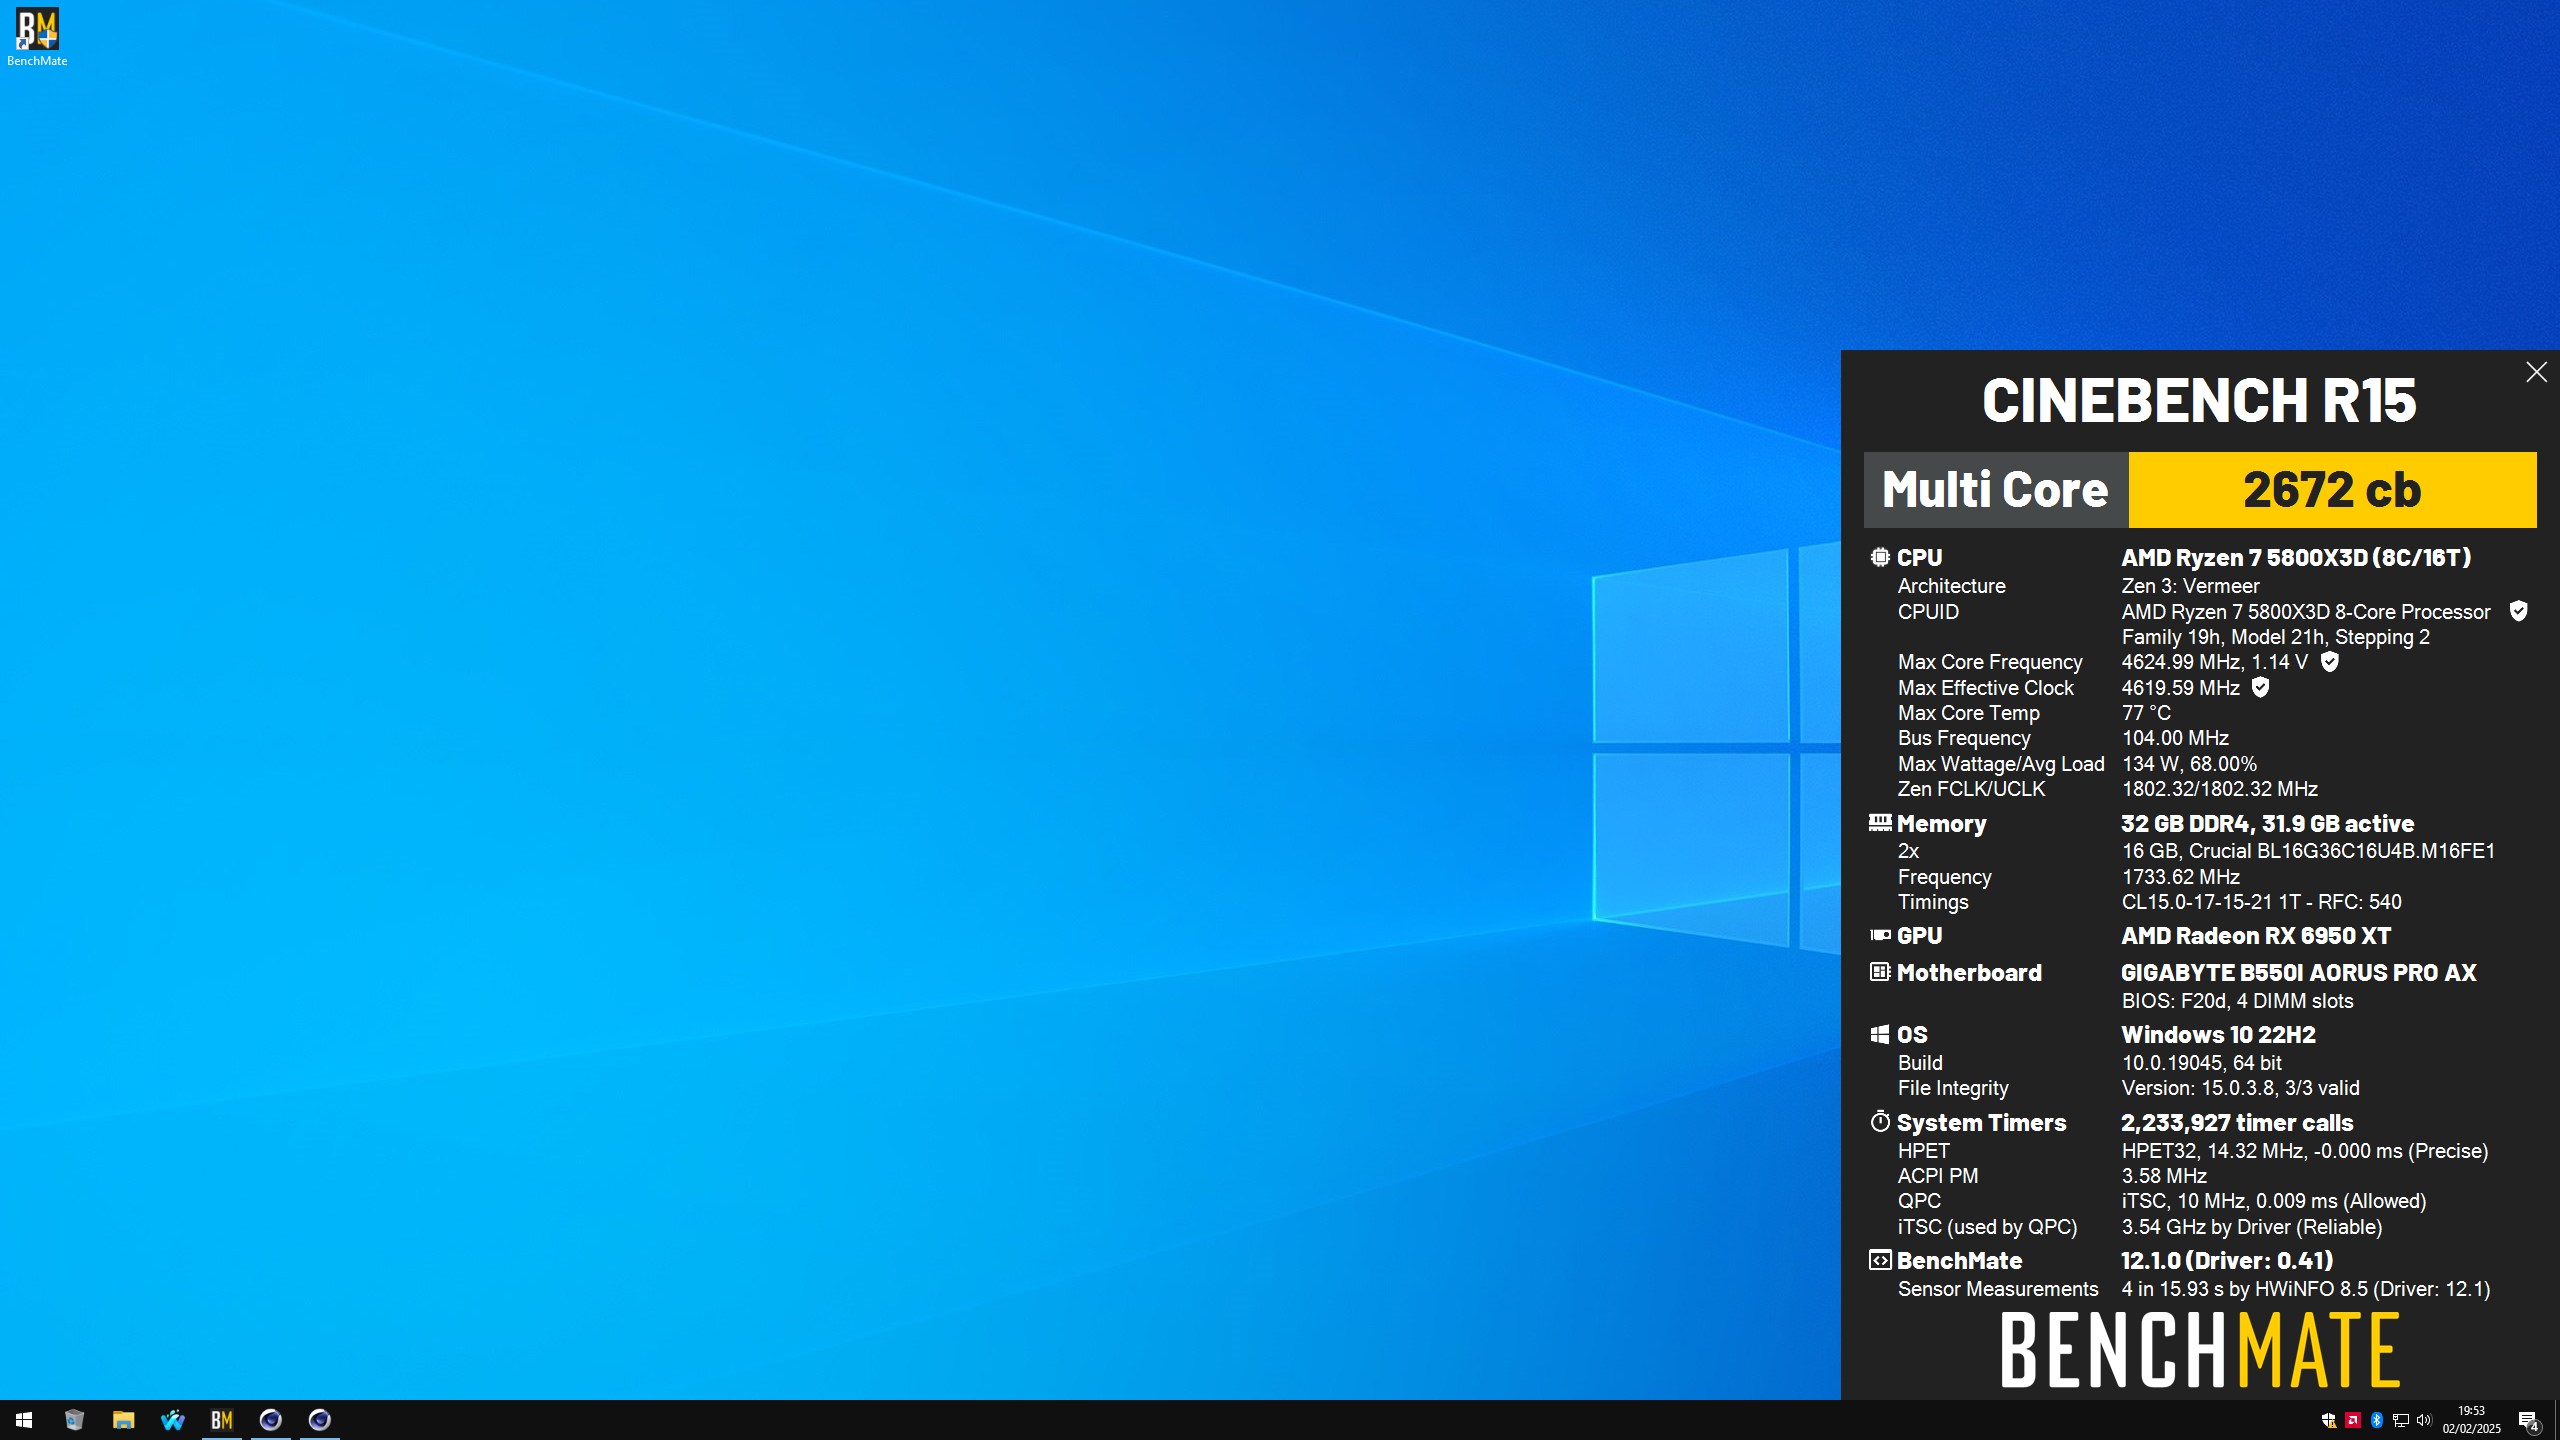Click the System Timers stopwatch icon
Viewport: 2560px width, 1440px height.
coord(1880,1121)
